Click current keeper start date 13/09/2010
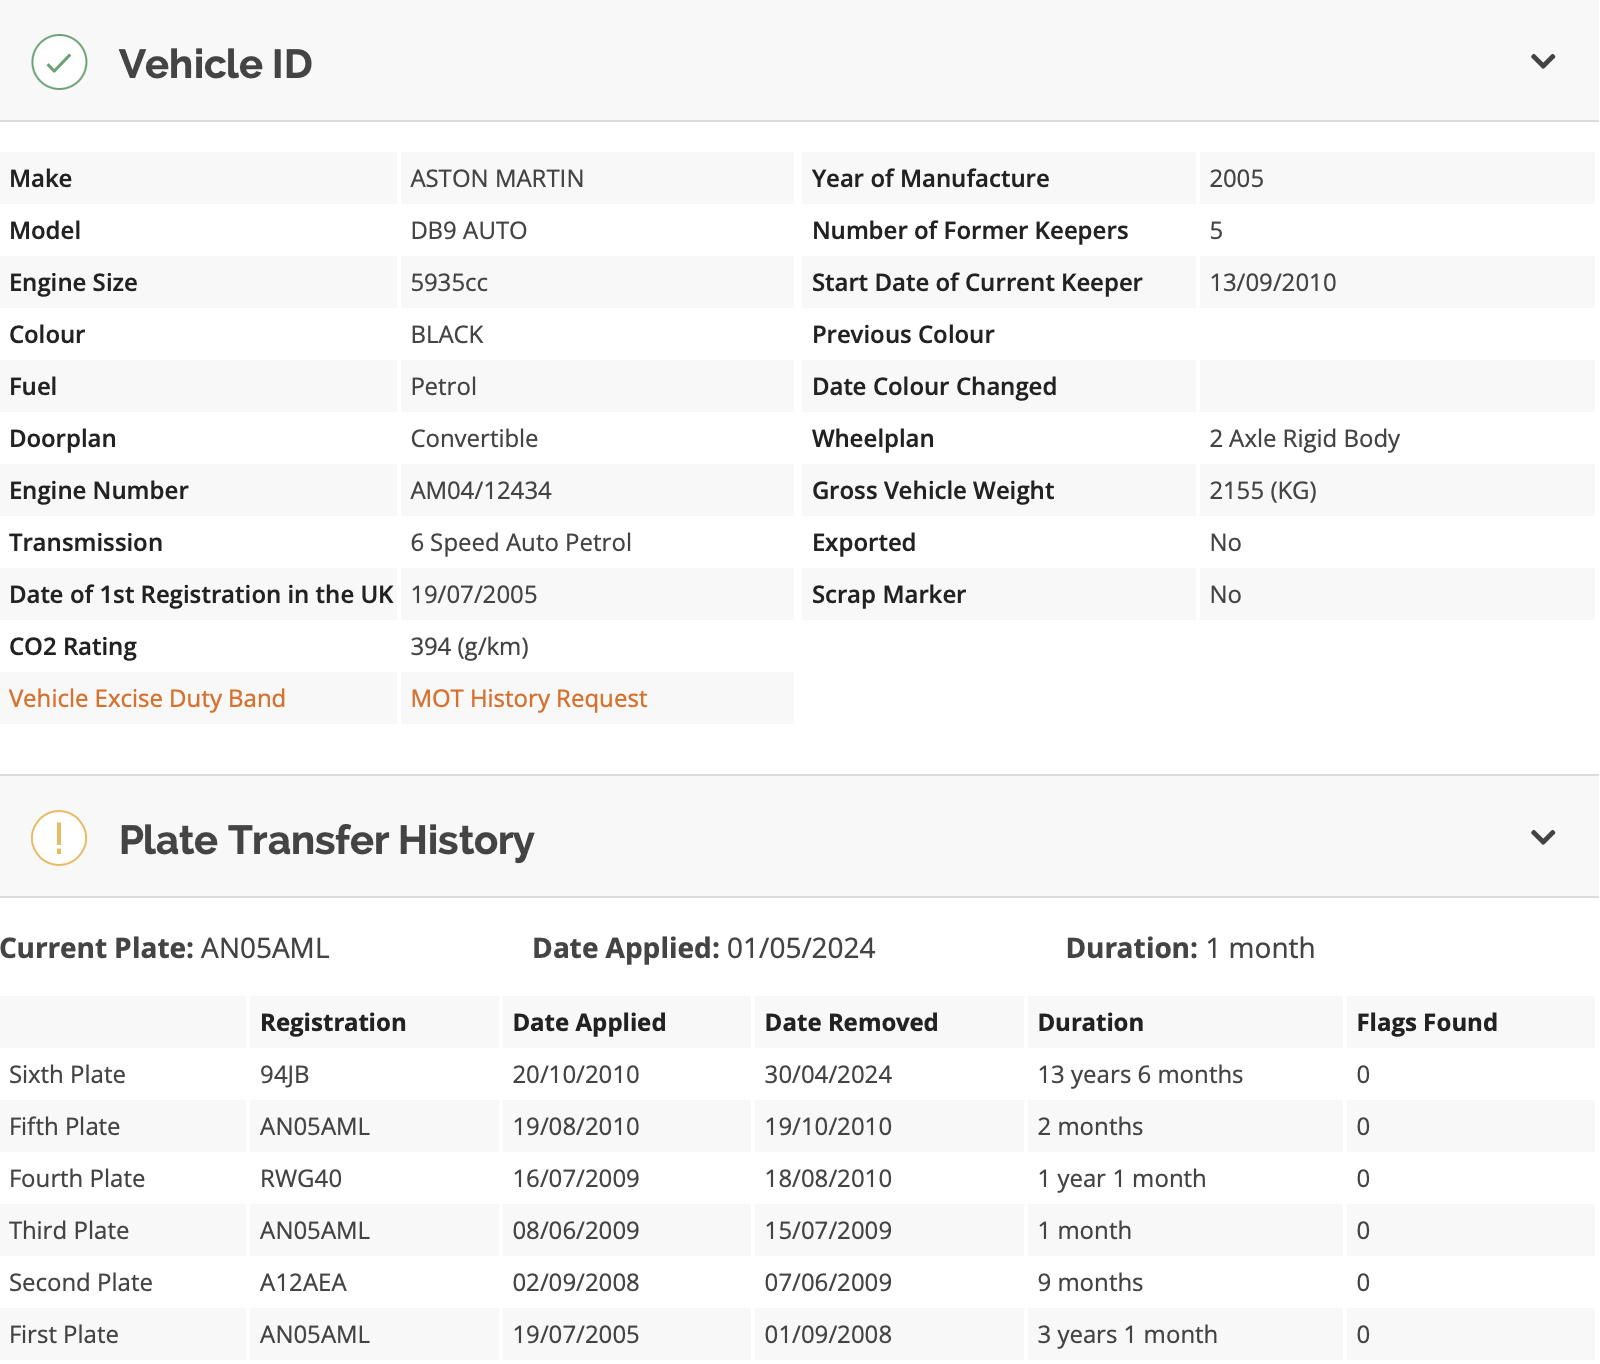The height and width of the screenshot is (1364, 1600). point(1273,282)
